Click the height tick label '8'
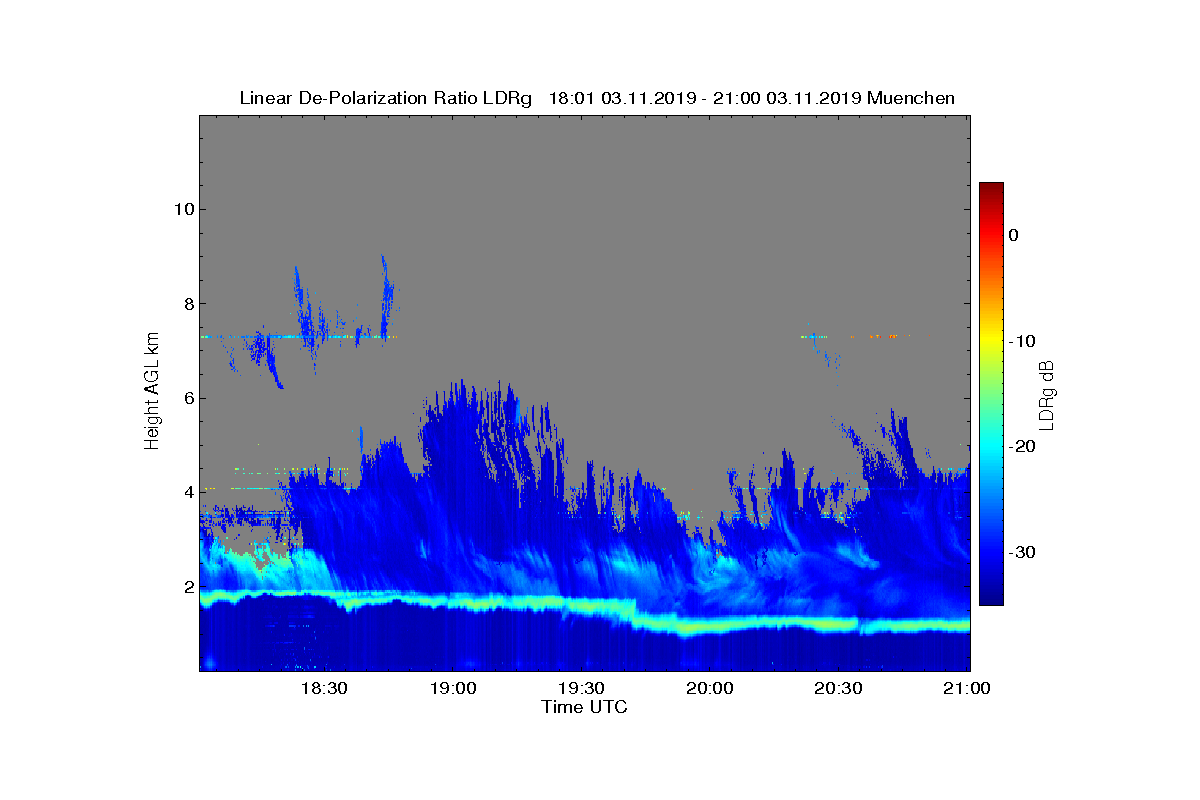 [x=188, y=304]
